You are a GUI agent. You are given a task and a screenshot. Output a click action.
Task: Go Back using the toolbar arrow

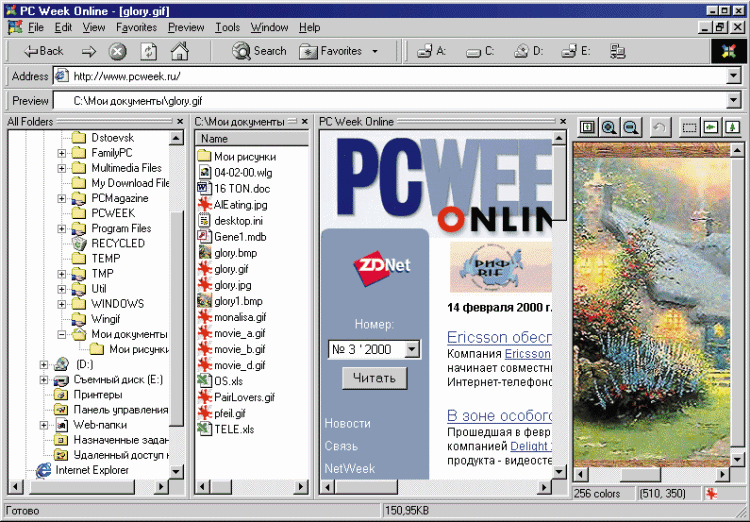pos(43,51)
